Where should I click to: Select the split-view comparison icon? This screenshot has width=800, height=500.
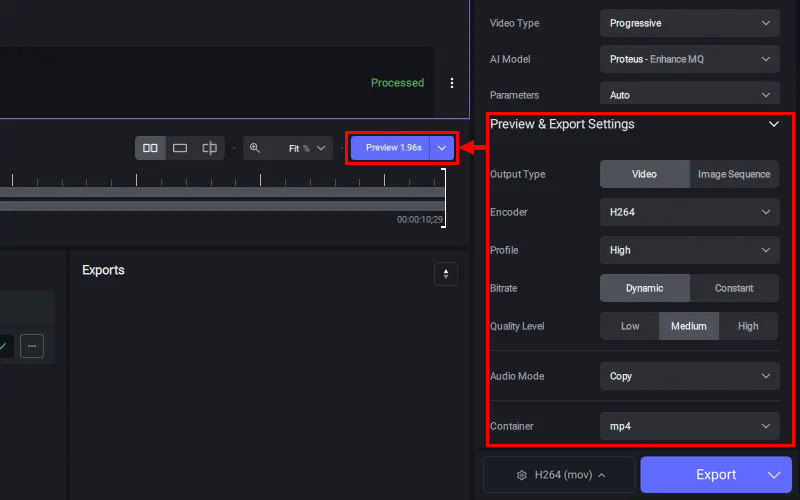point(210,148)
